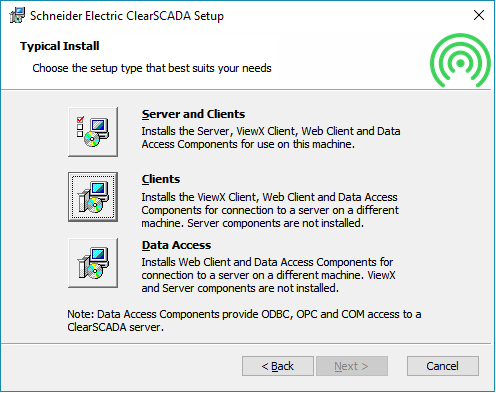Screen dimensions: 496x393
Task: Click "Choose the setup type" subtitle text
Action: (152, 68)
